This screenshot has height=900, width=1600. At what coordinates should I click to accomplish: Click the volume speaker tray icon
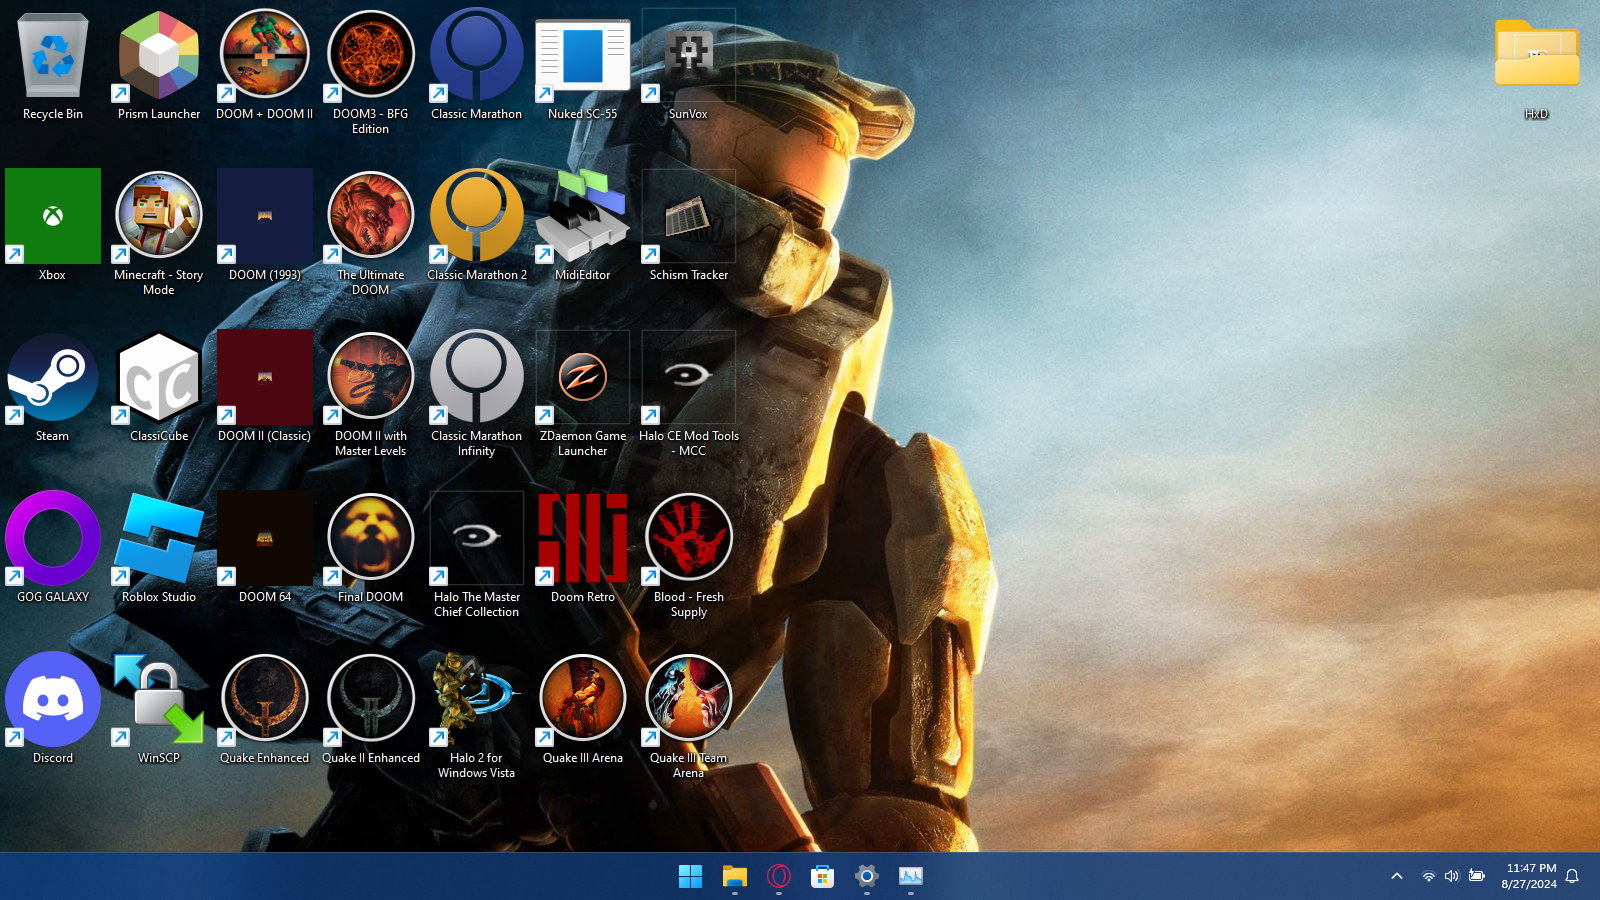1452,877
